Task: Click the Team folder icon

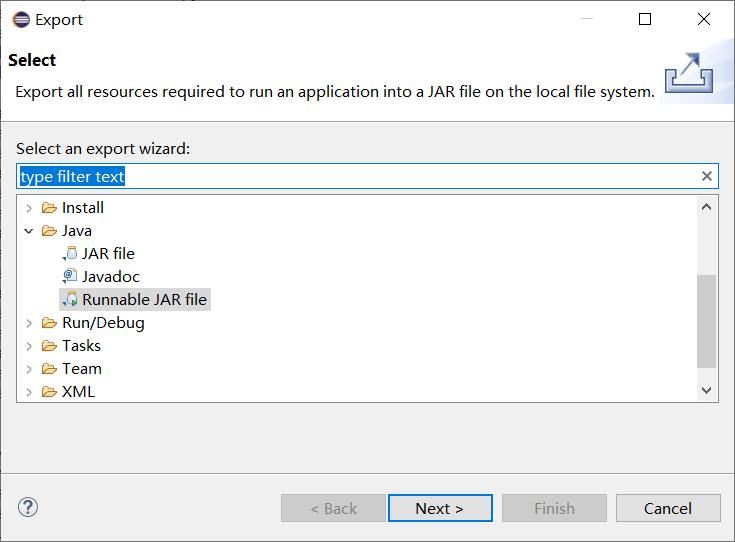Action: [x=49, y=369]
